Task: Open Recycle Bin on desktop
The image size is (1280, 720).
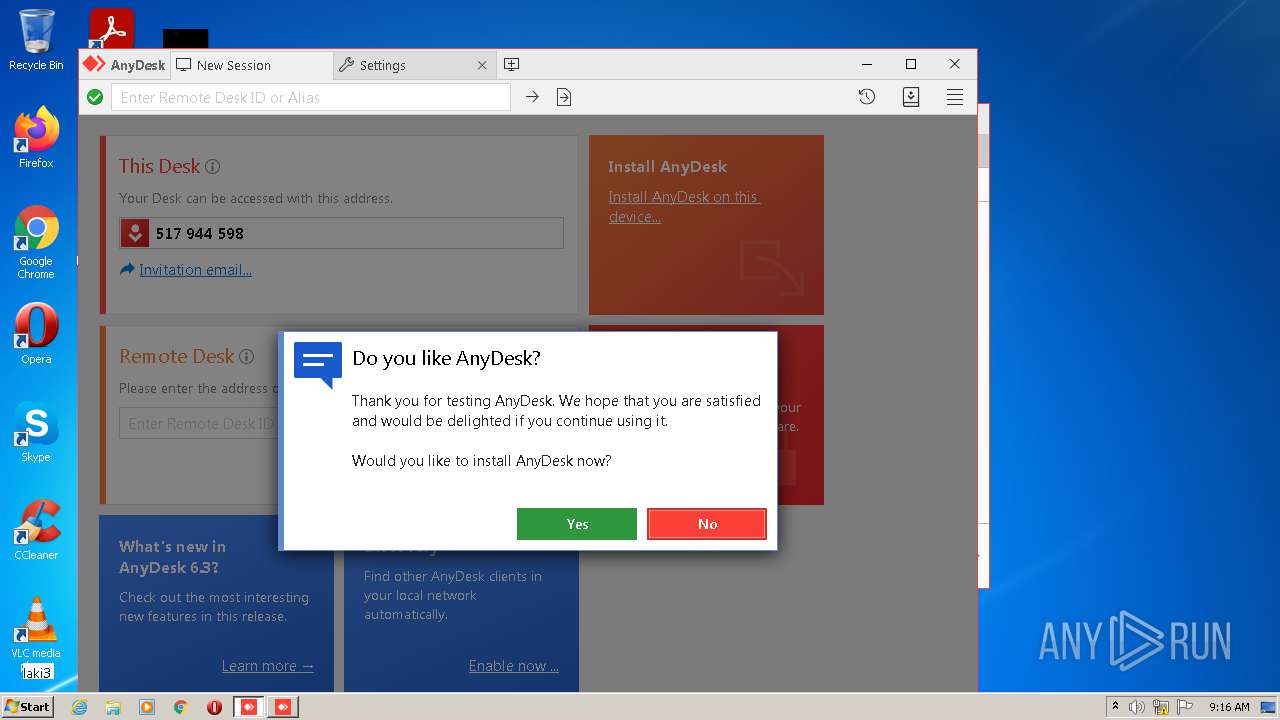Action: pos(36,40)
